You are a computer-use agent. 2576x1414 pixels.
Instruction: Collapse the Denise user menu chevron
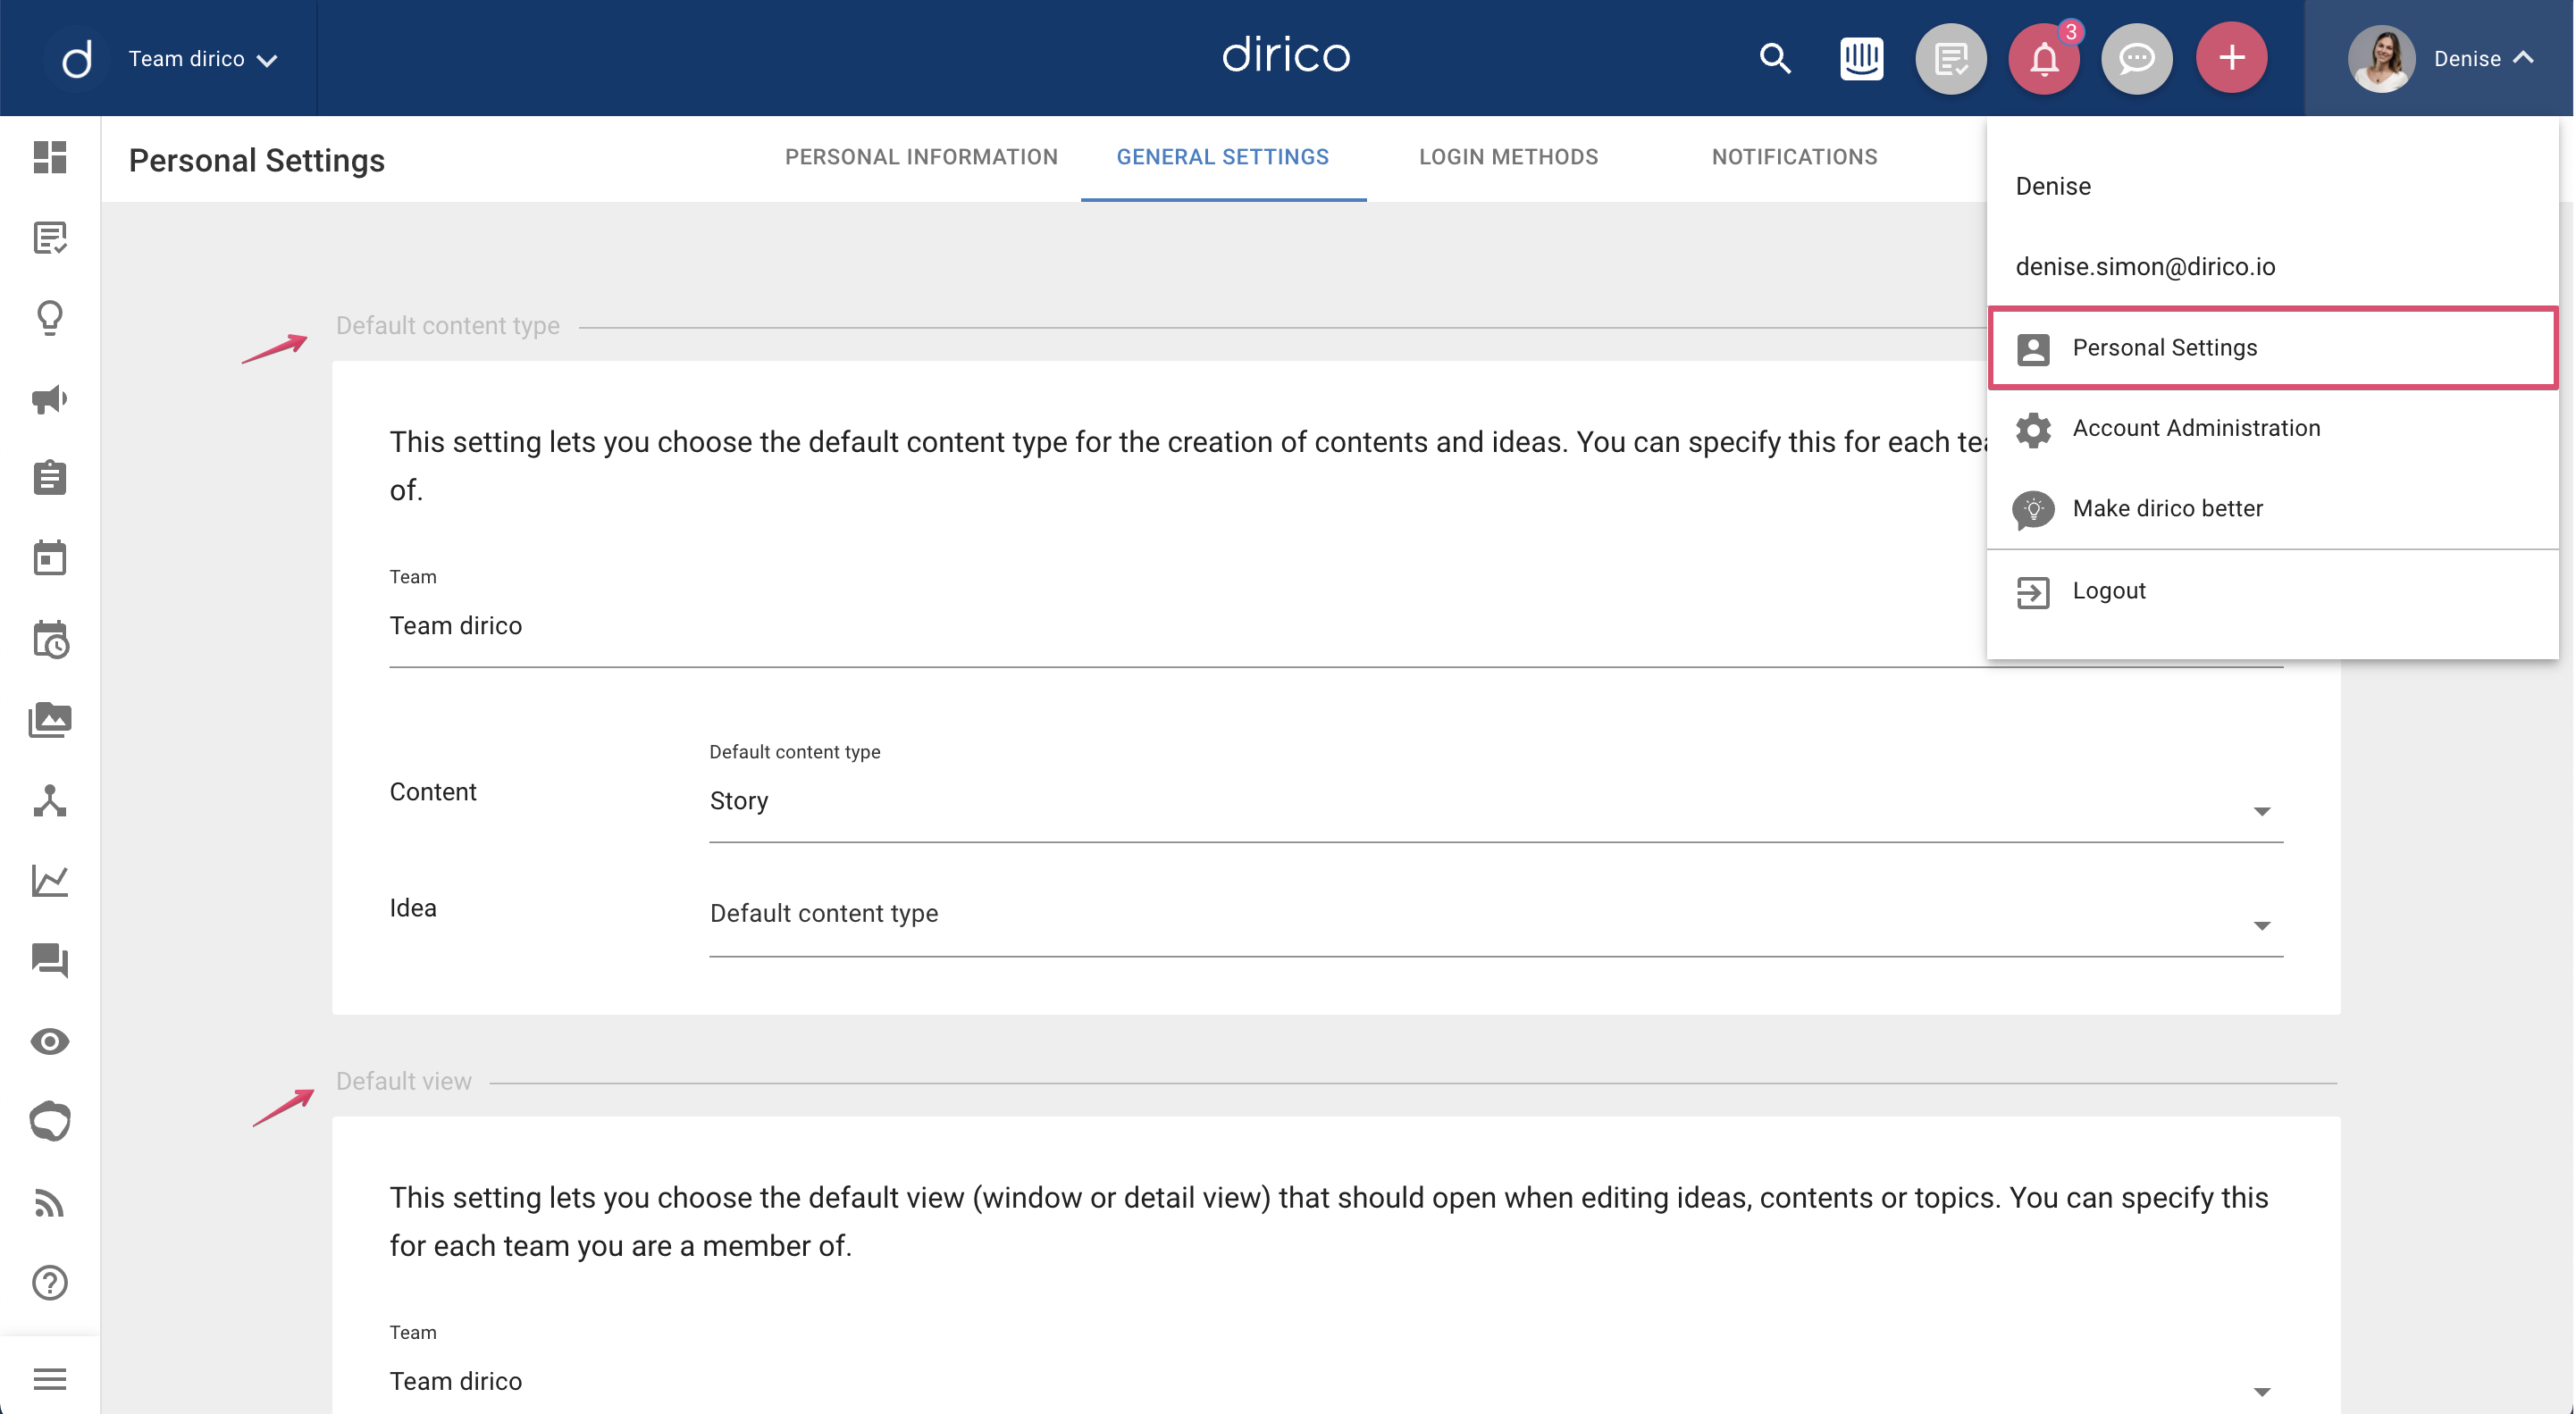tap(2524, 58)
